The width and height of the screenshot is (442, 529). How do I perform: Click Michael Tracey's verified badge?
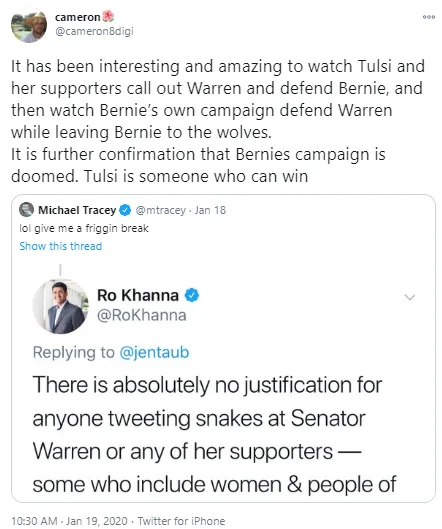(126, 210)
